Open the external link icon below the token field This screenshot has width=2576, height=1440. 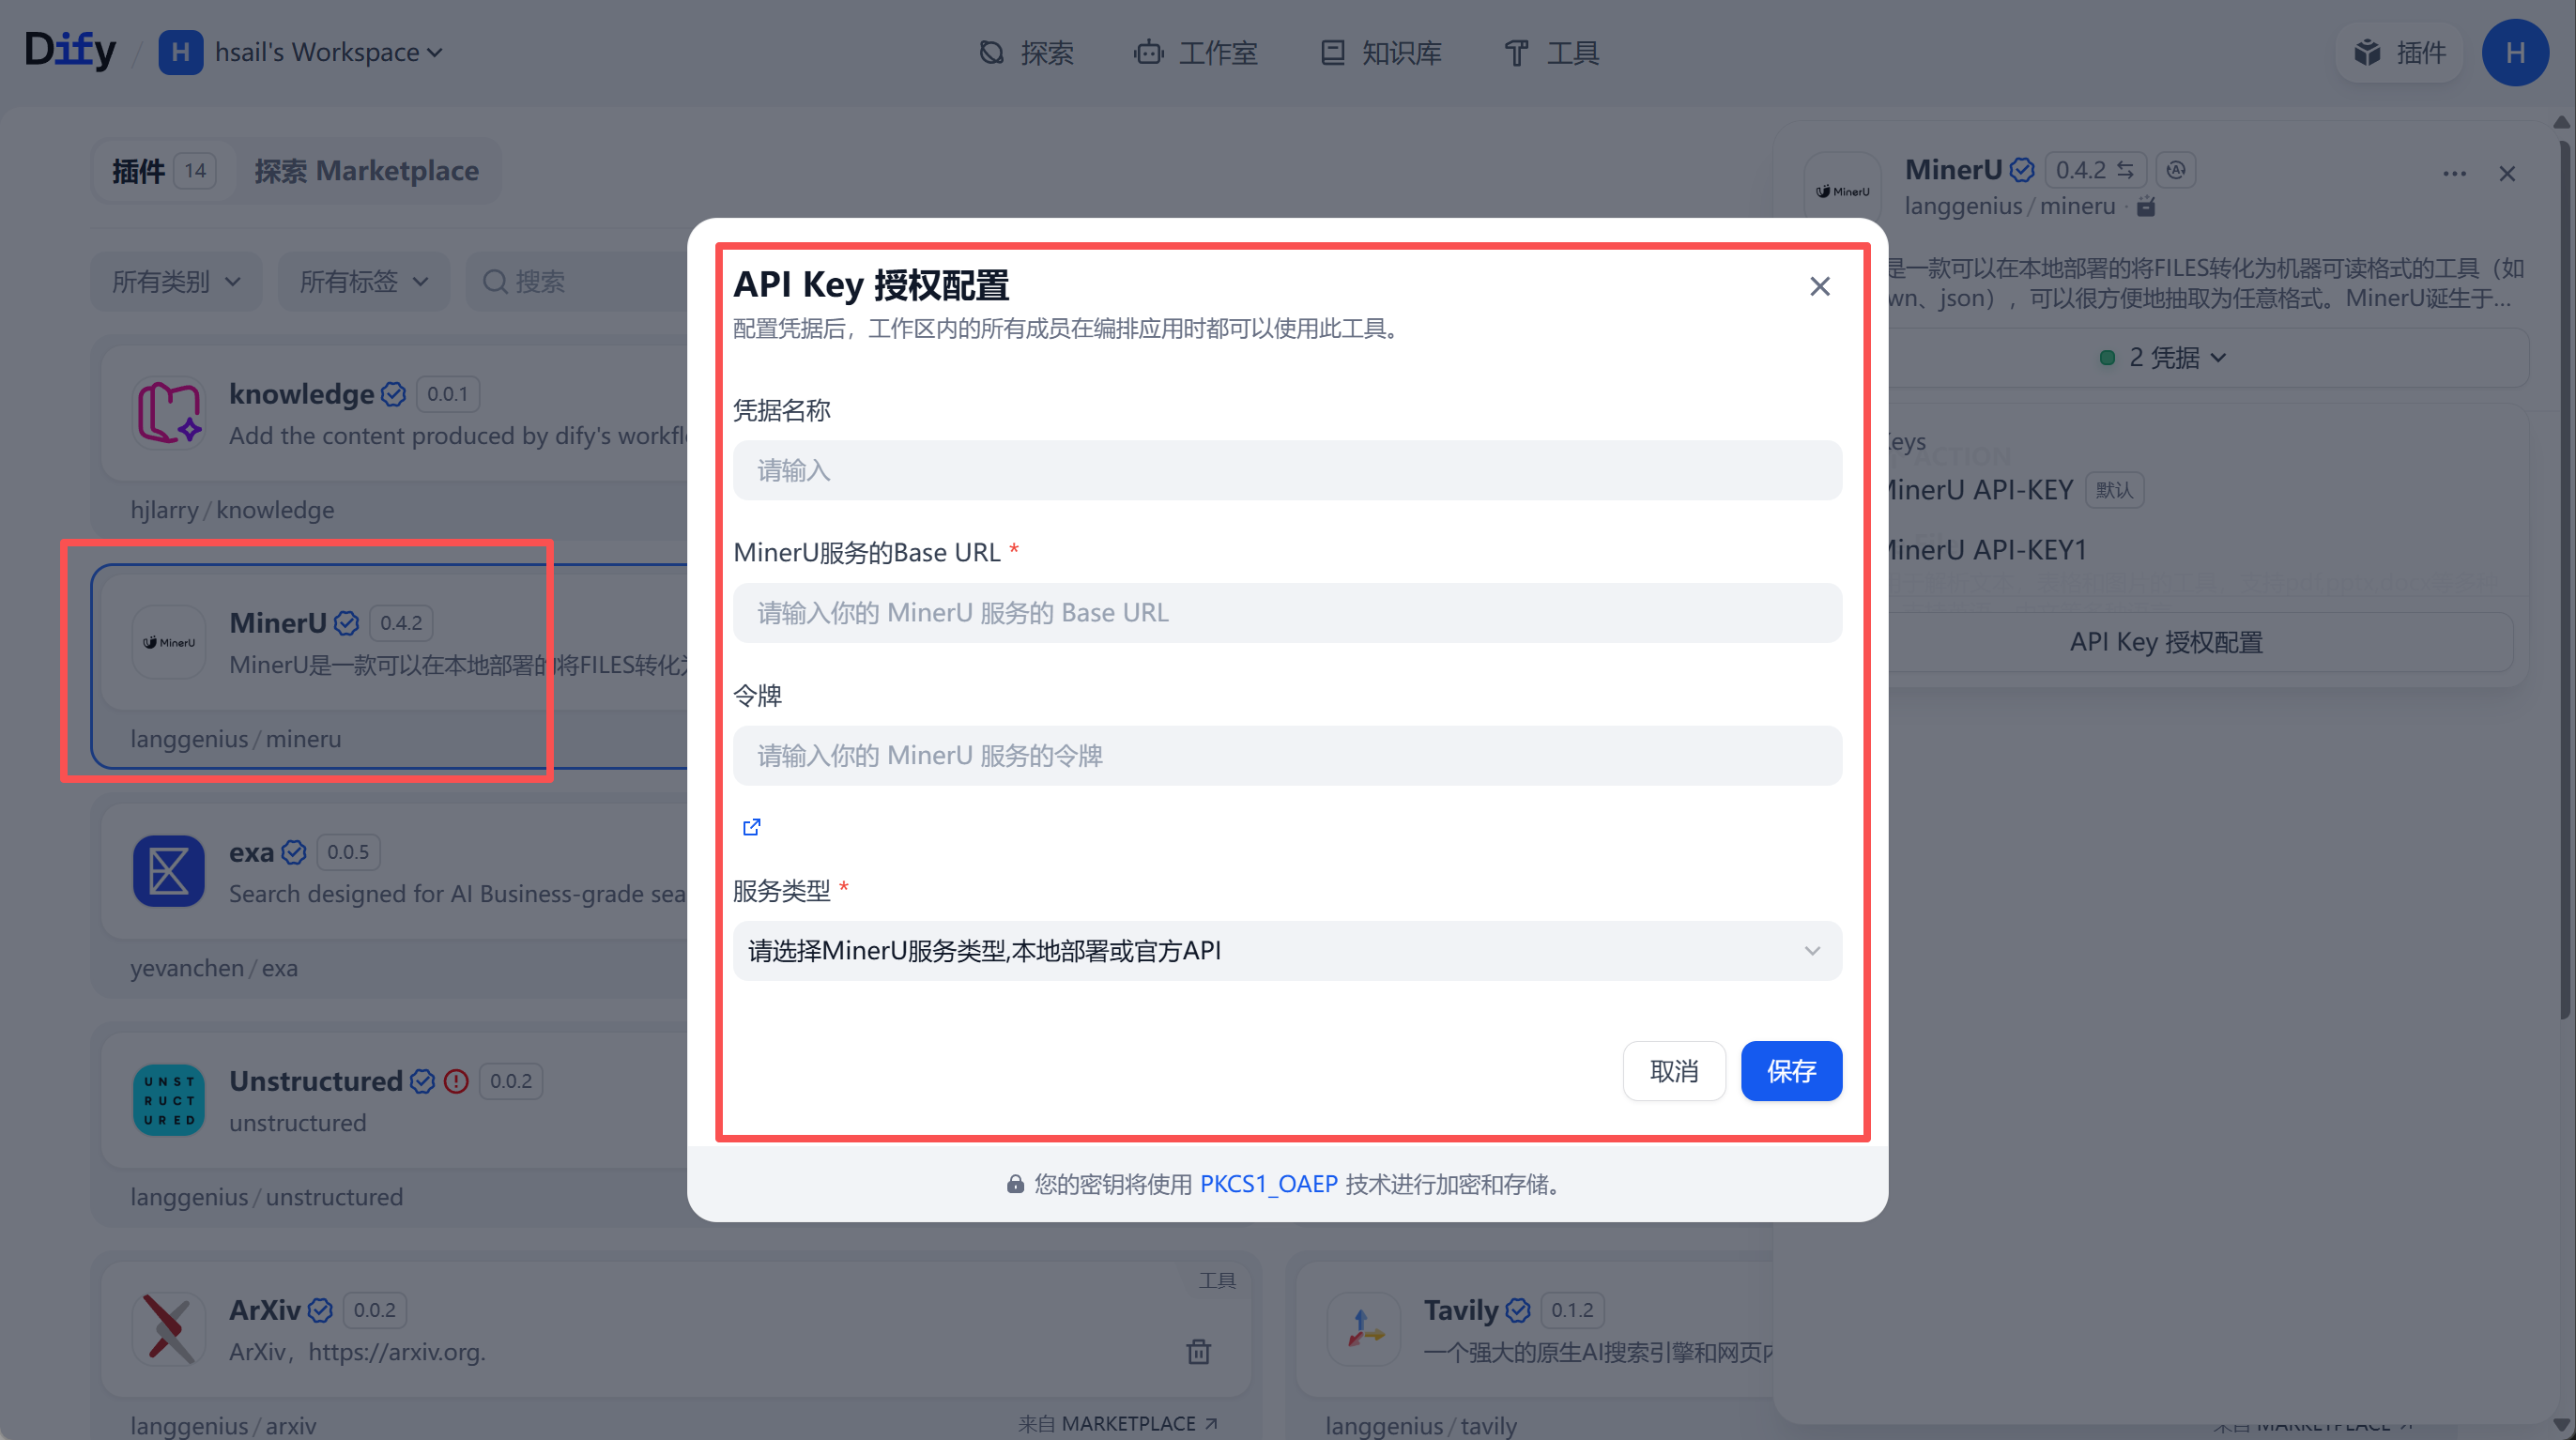(751, 827)
